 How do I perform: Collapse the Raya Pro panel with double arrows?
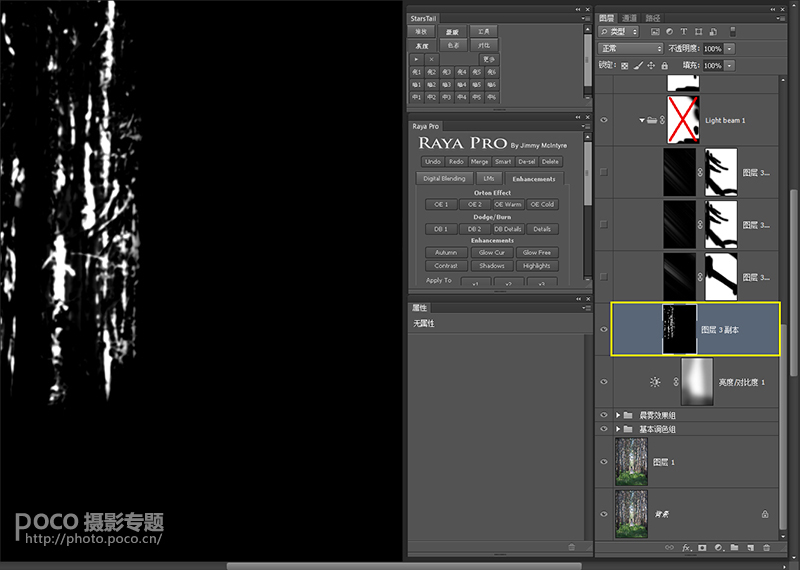point(578,117)
